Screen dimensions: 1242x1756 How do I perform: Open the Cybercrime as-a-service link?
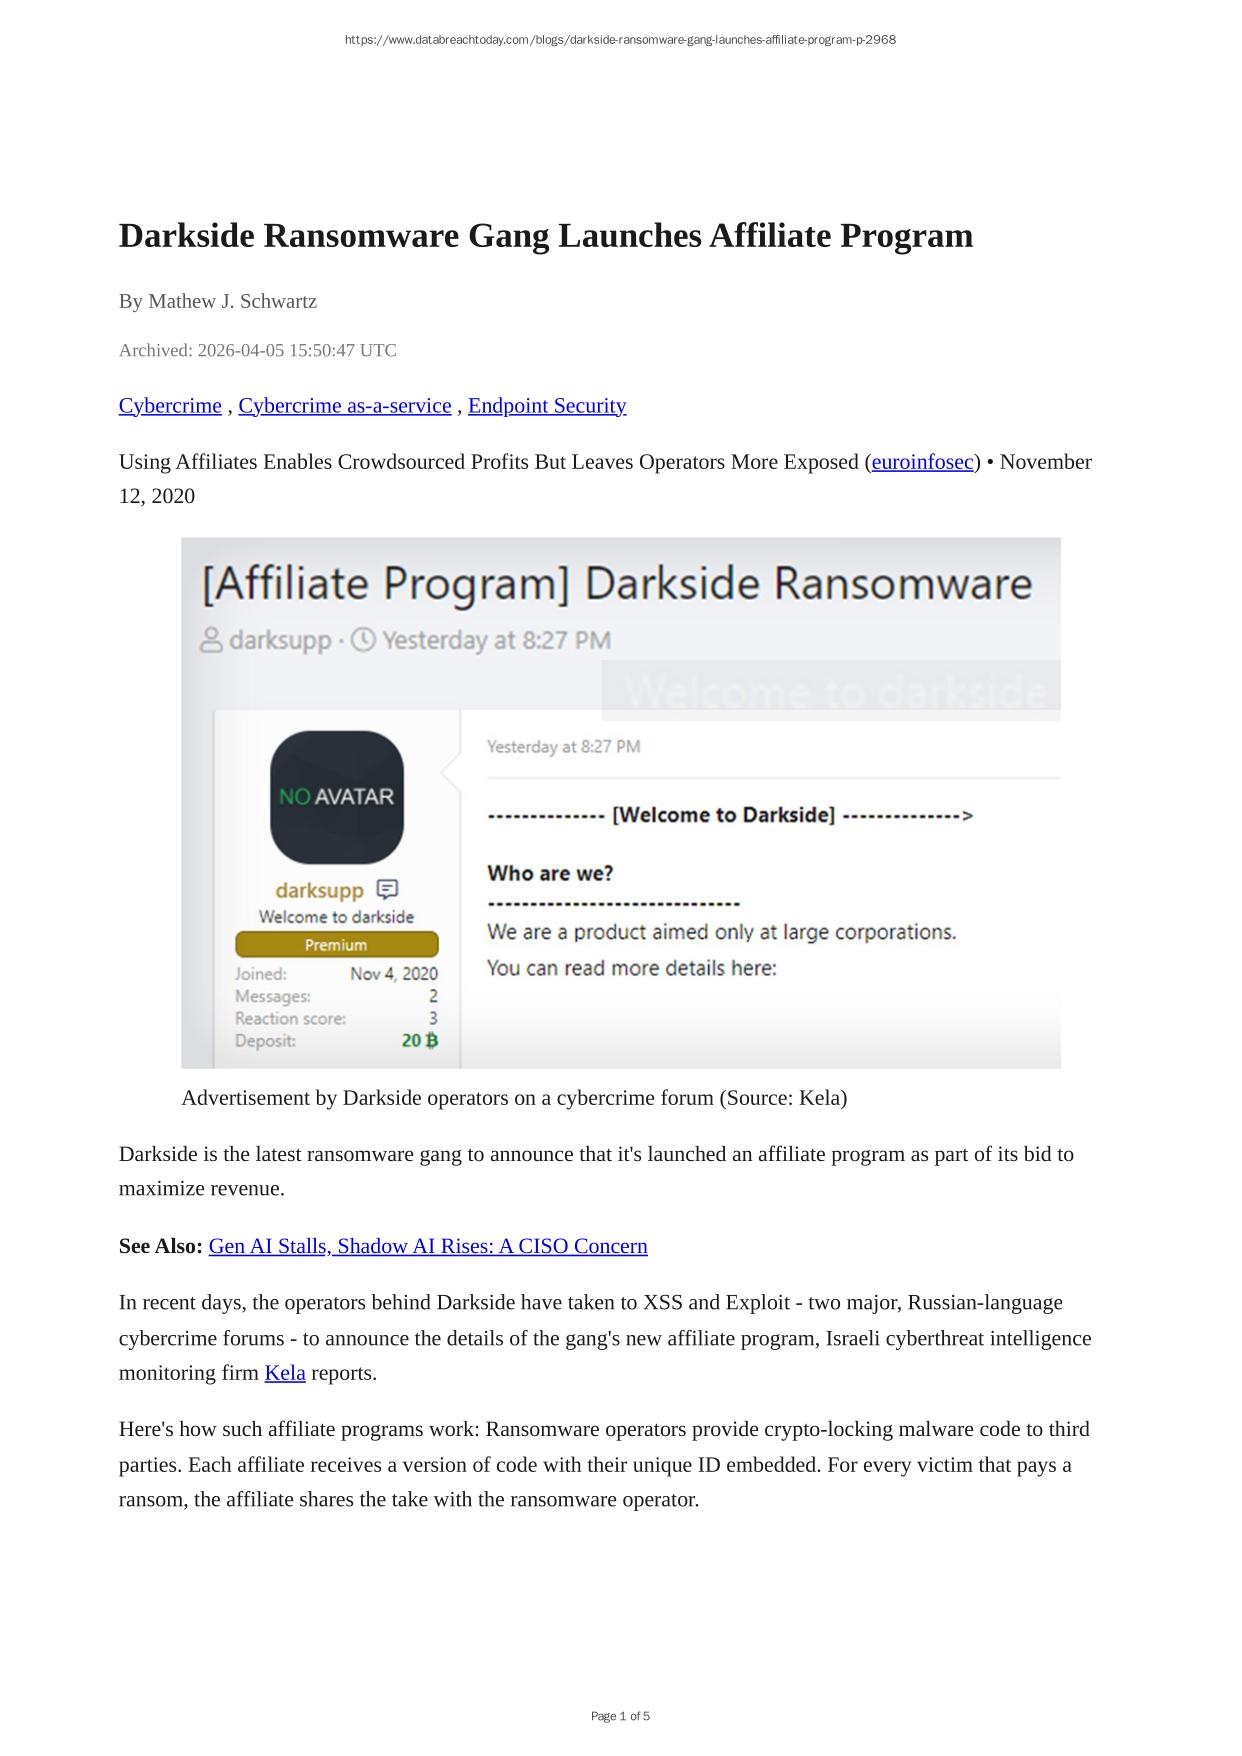pos(344,405)
